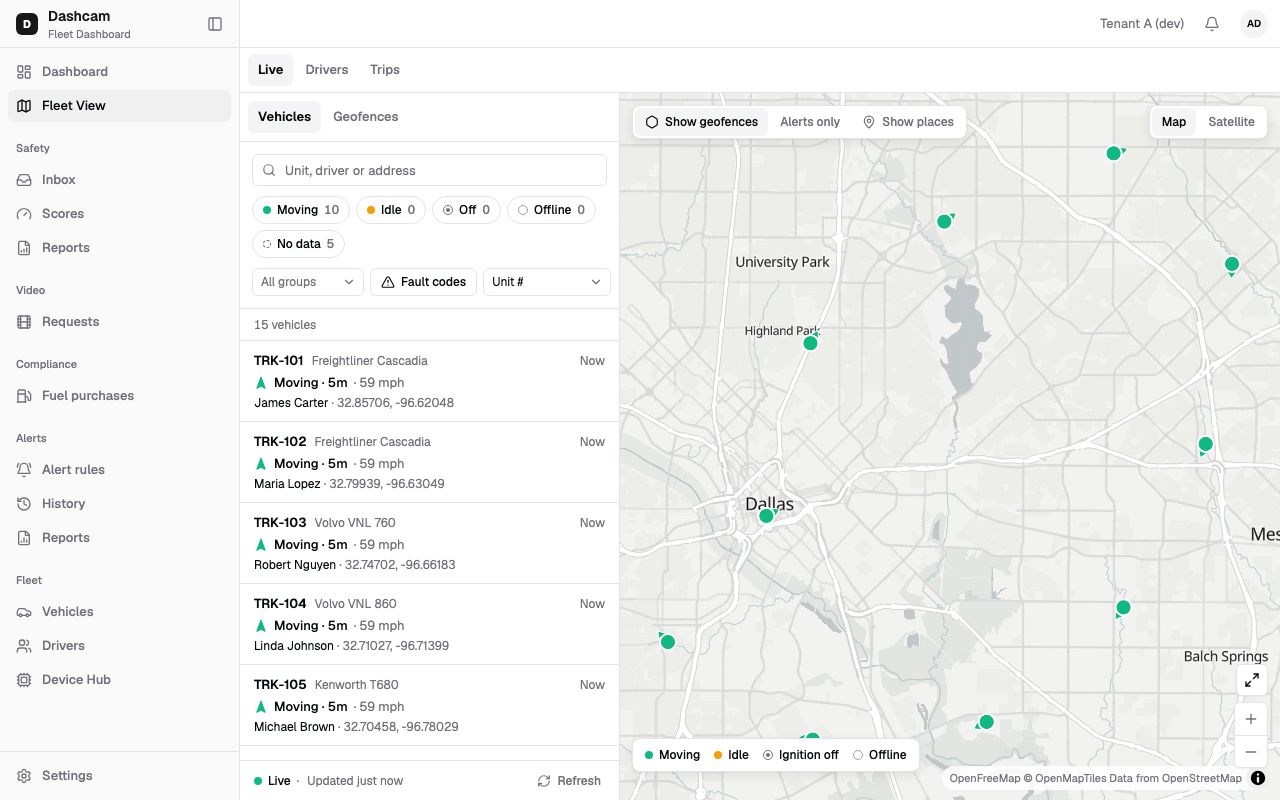Open Inbox under Safety
The height and width of the screenshot is (800, 1280).
[x=119, y=180]
